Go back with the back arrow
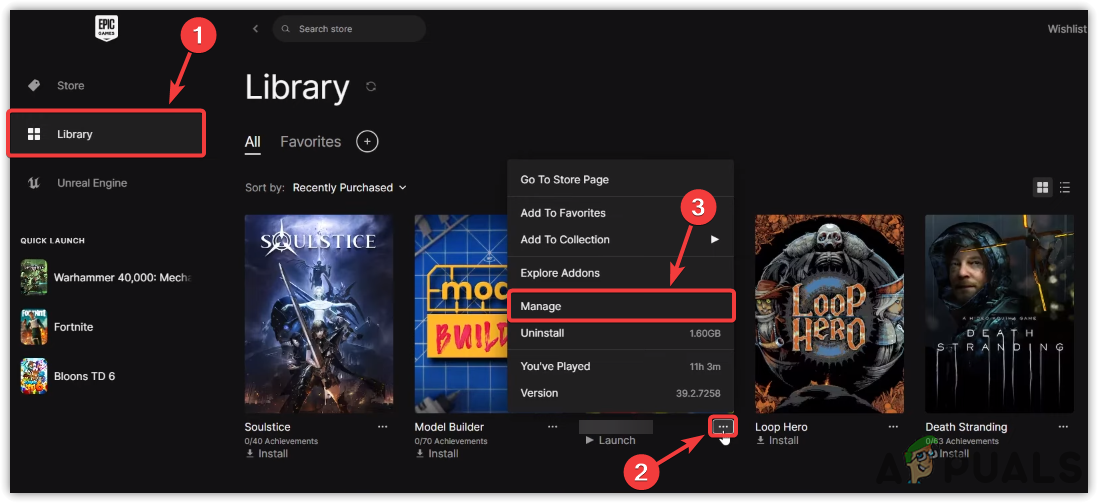 [255, 29]
